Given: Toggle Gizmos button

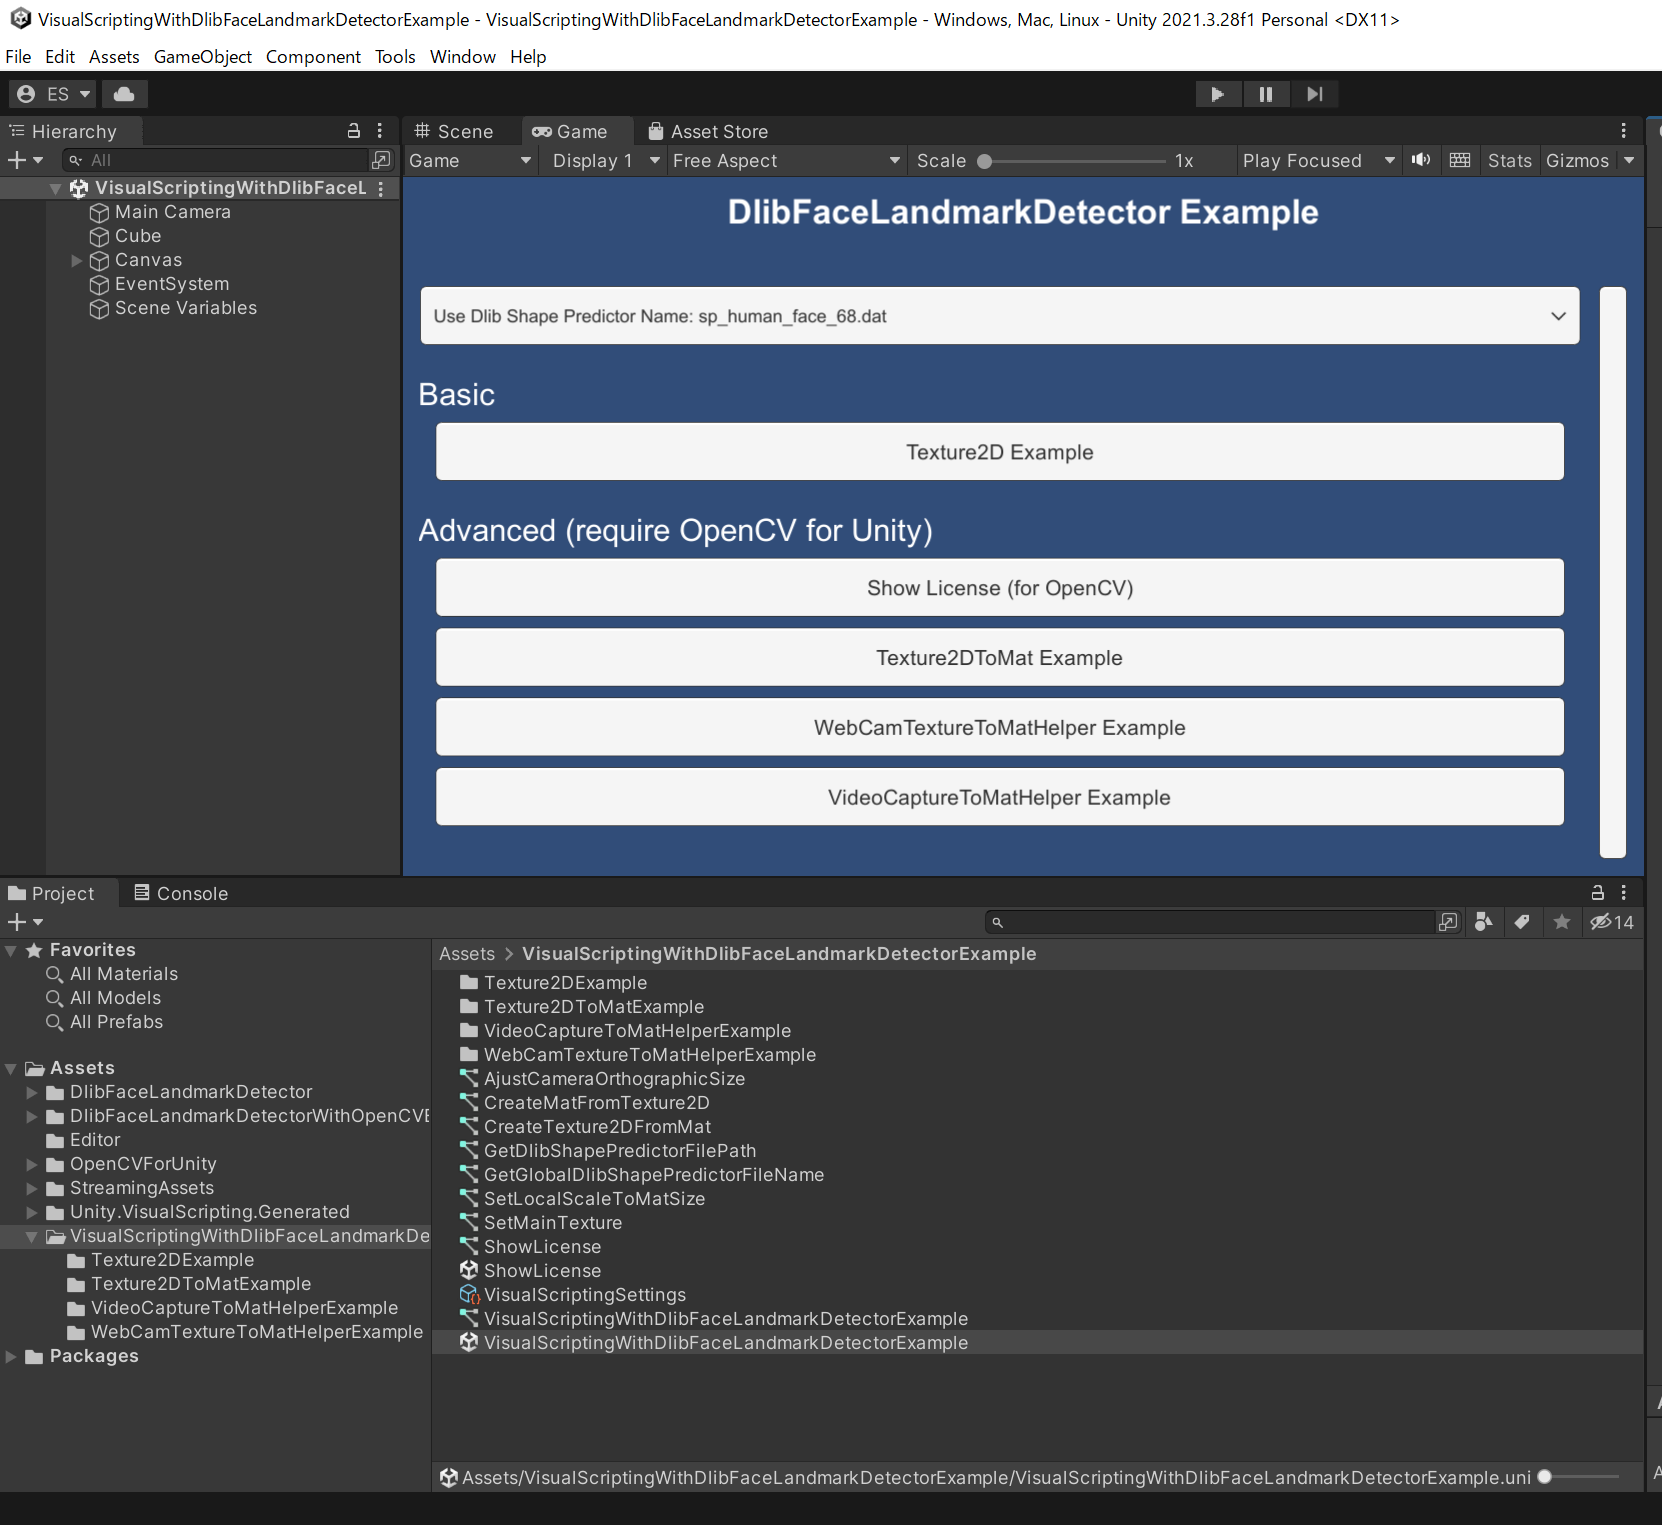Looking at the screenshot, I should pyautogui.click(x=1577, y=161).
